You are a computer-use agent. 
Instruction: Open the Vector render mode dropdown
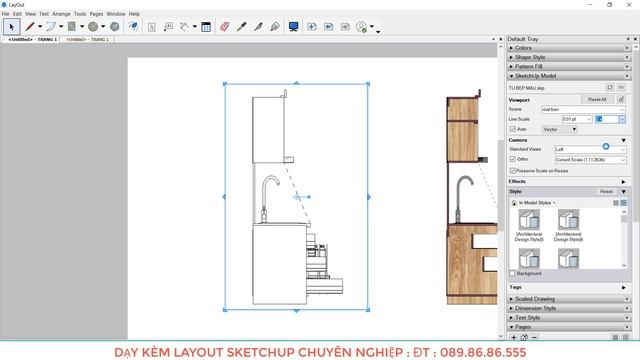point(559,129)
